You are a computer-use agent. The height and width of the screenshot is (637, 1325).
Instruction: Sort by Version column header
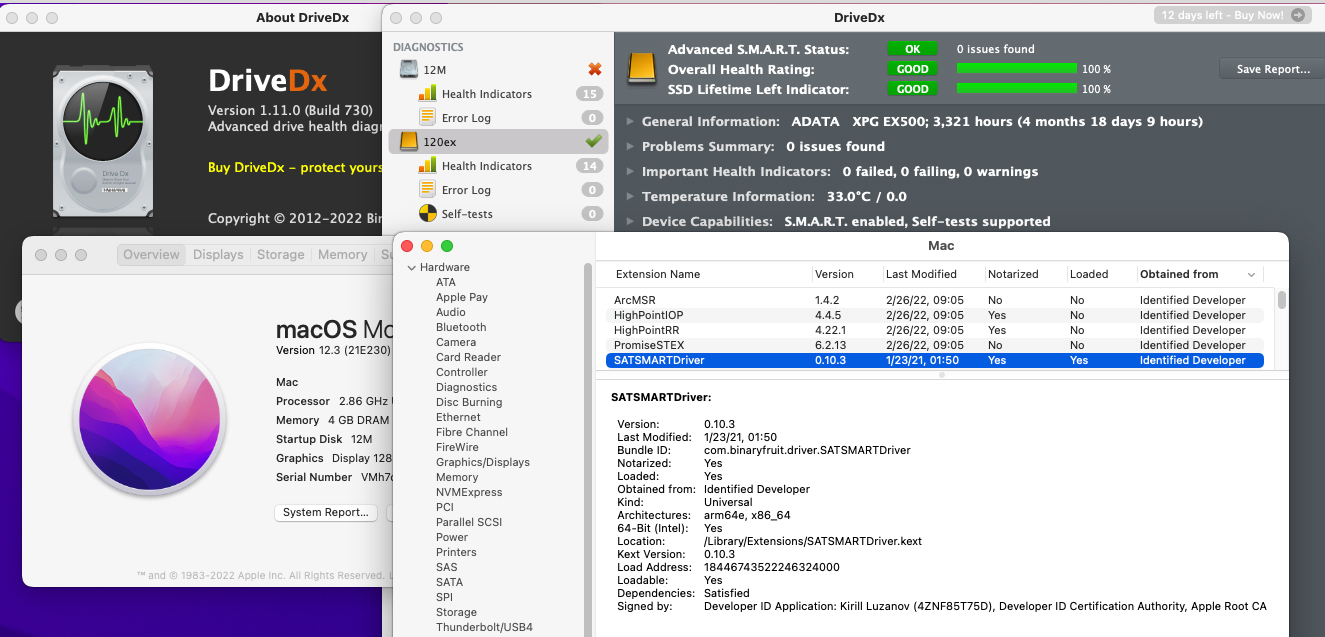pos(834,274)
